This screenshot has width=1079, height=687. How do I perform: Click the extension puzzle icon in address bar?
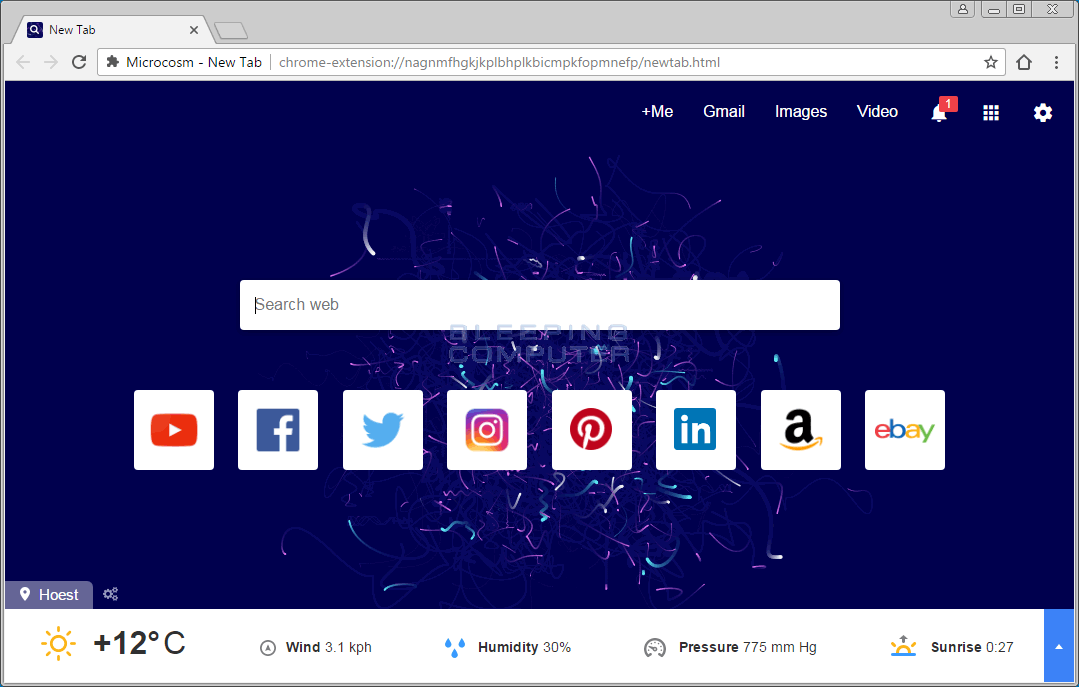click(113, 62)
